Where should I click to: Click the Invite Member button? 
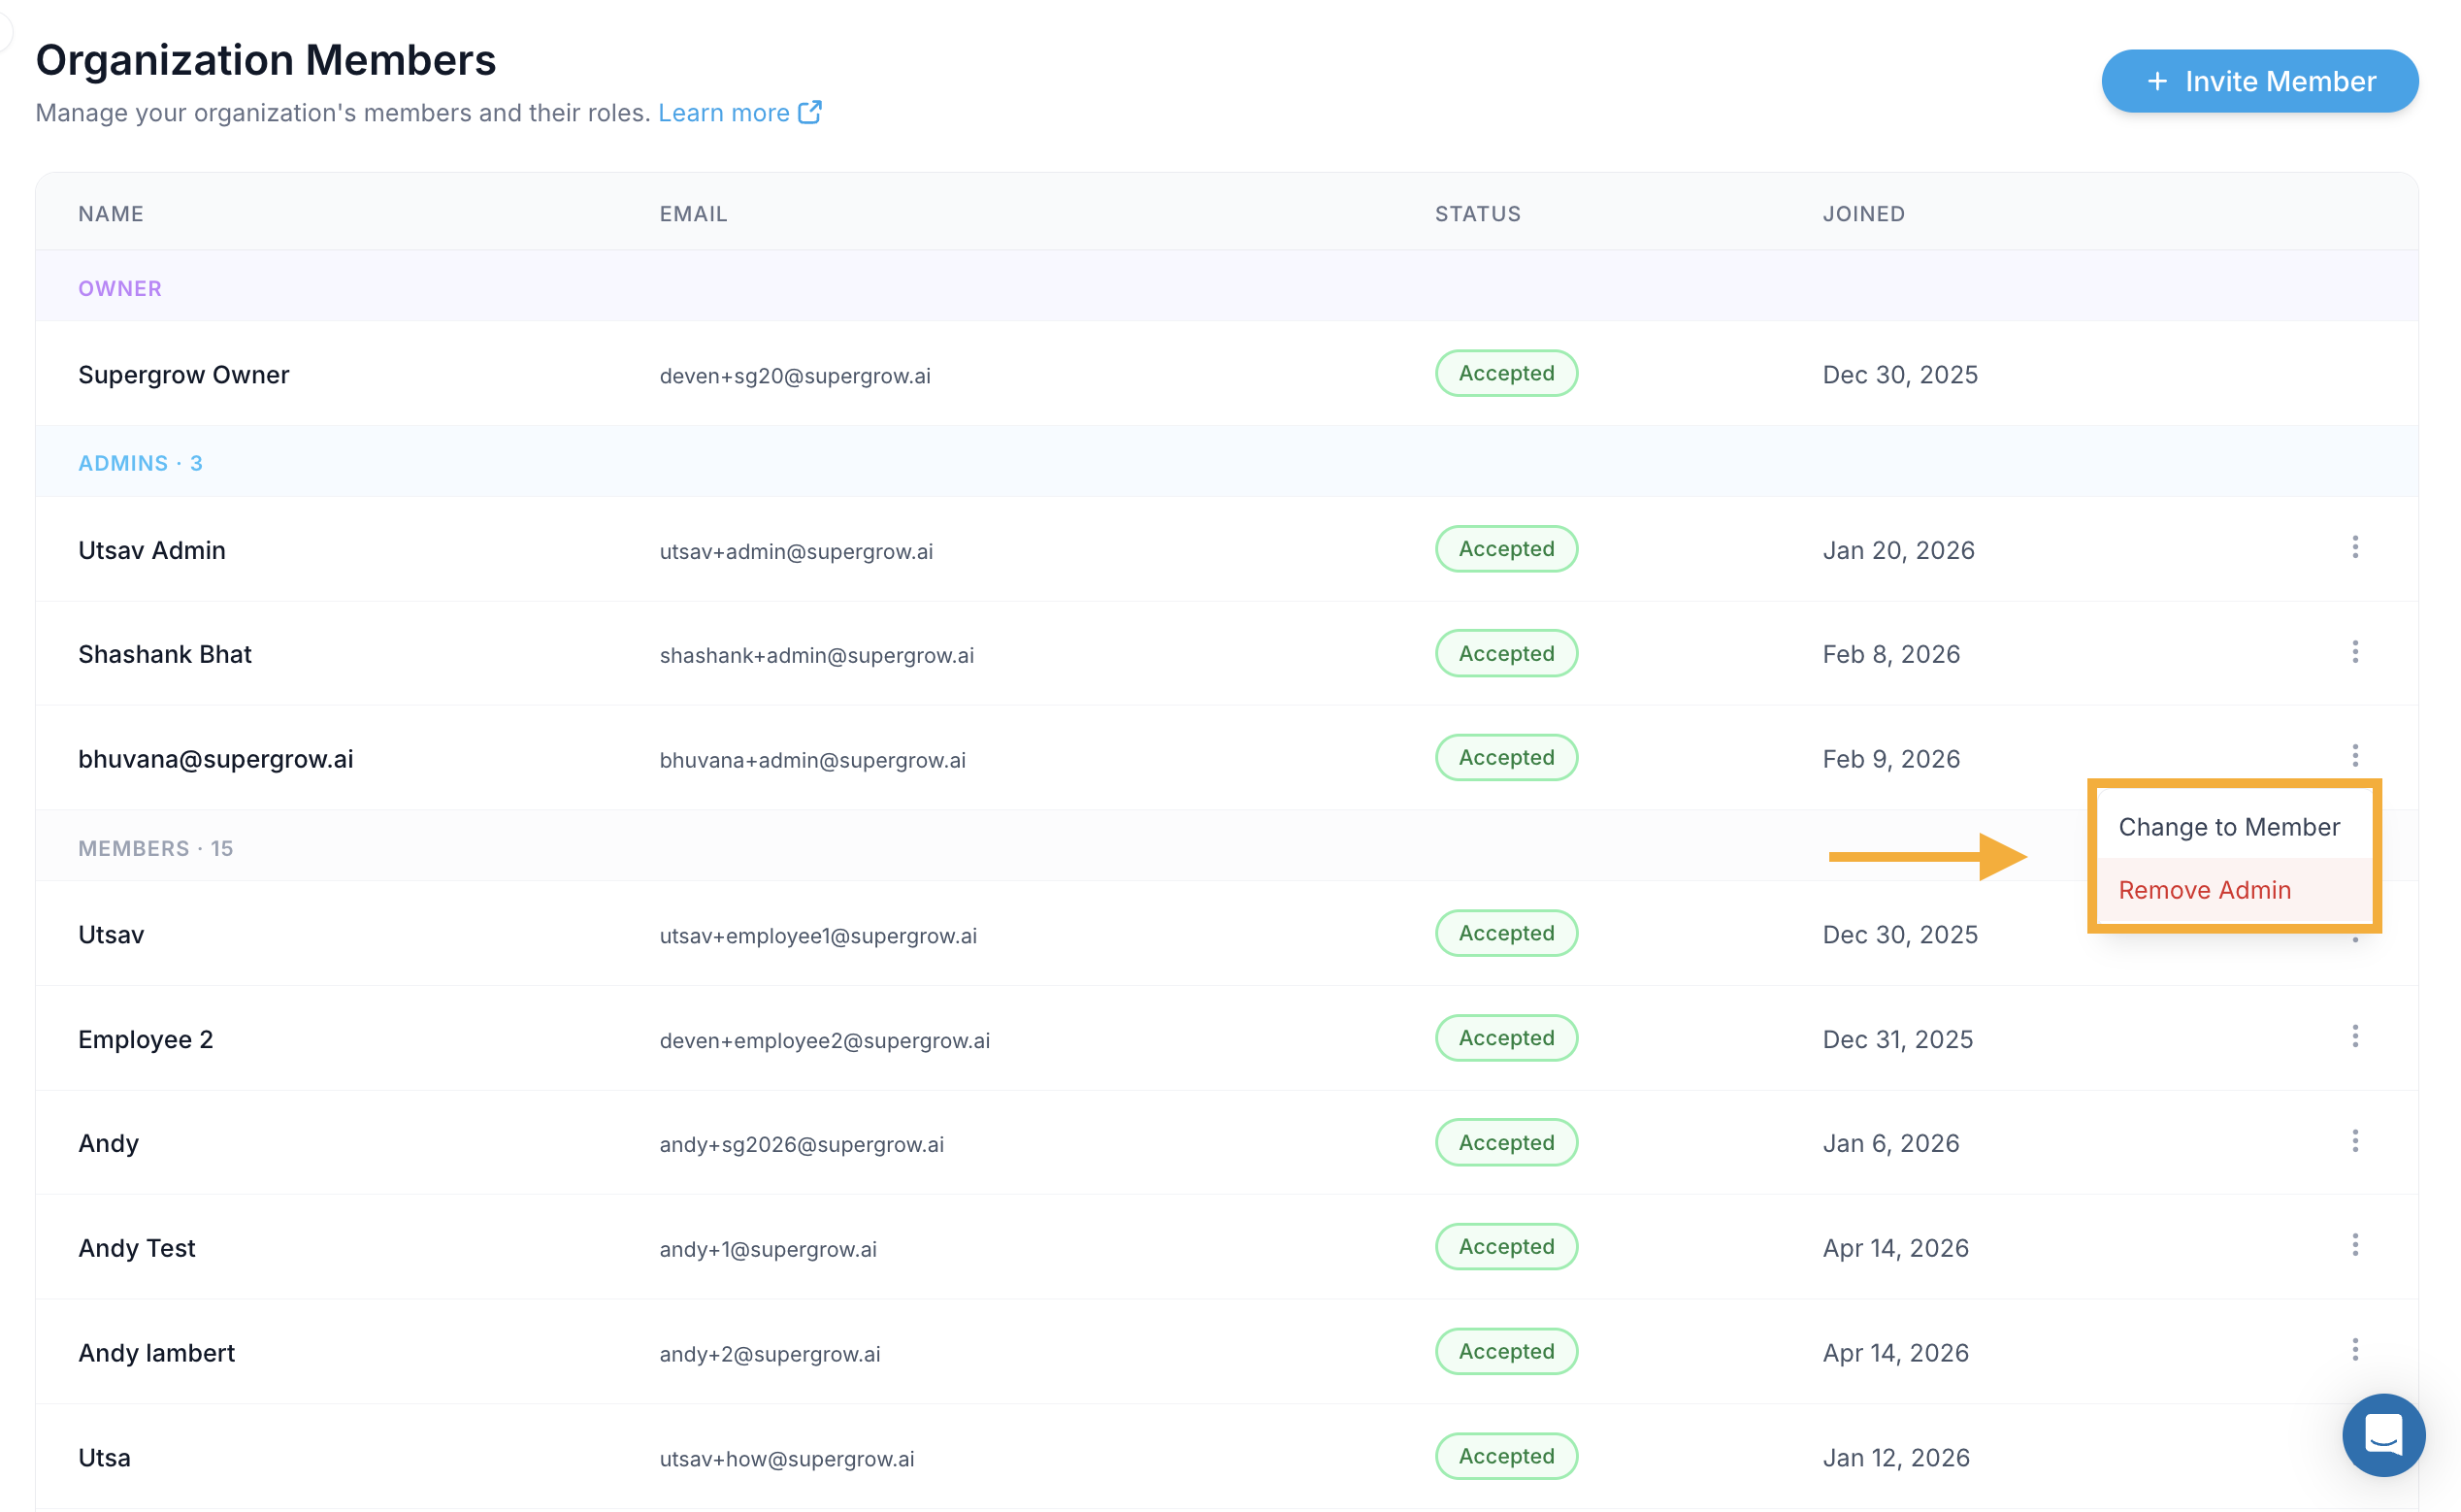click(x=2259, y=81)
